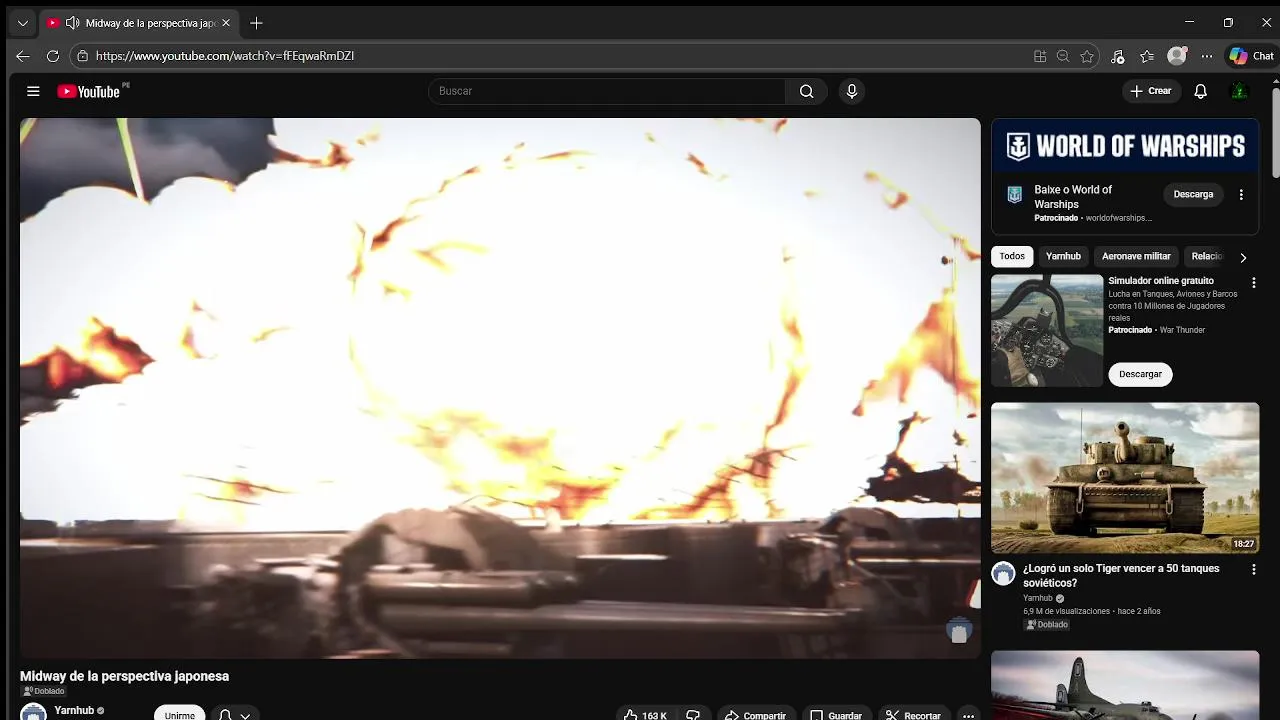Click Recortar clip button
Viewport: 1280px width, 720px height.
(914, 715)
